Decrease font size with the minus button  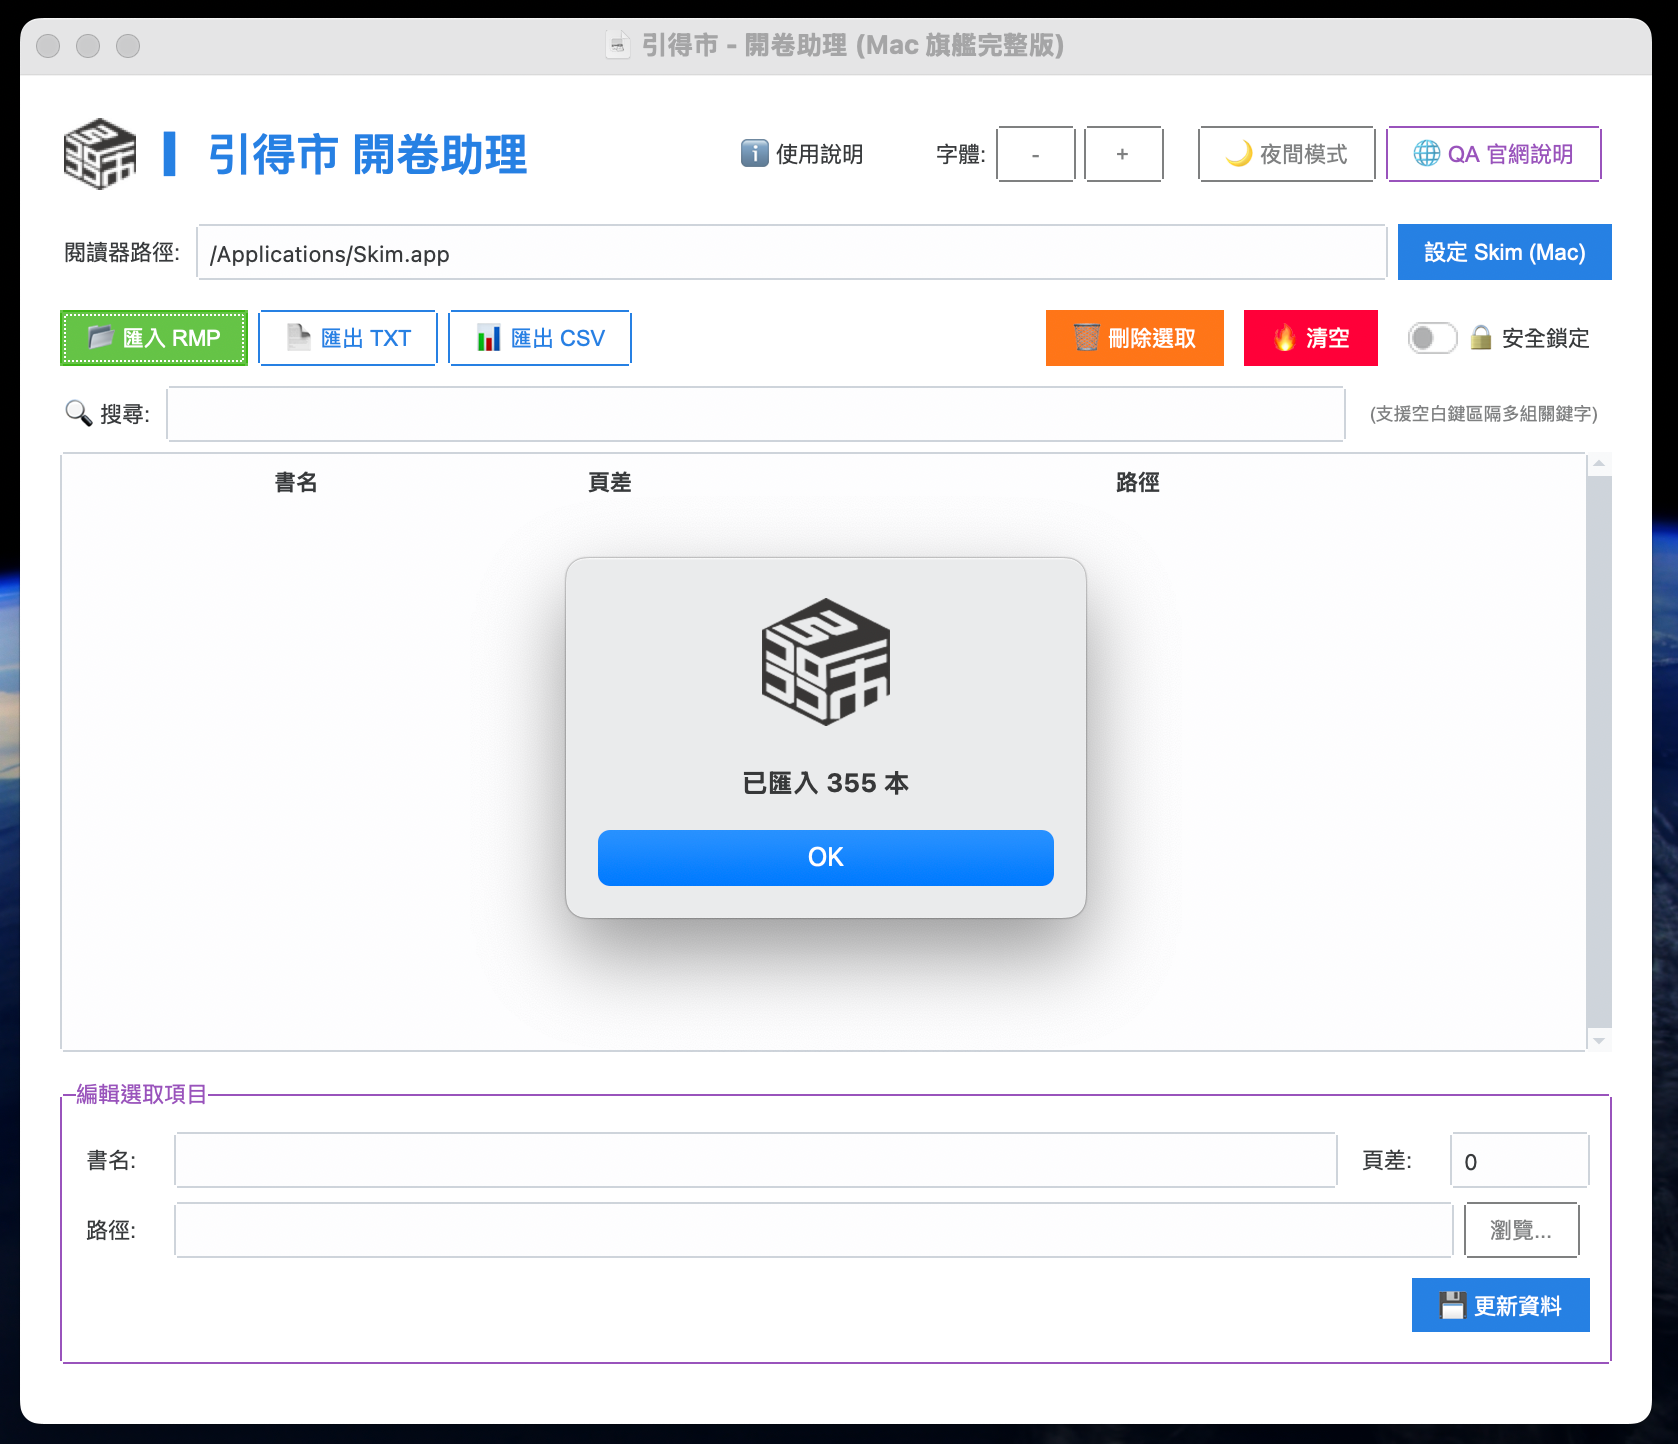1035,154
